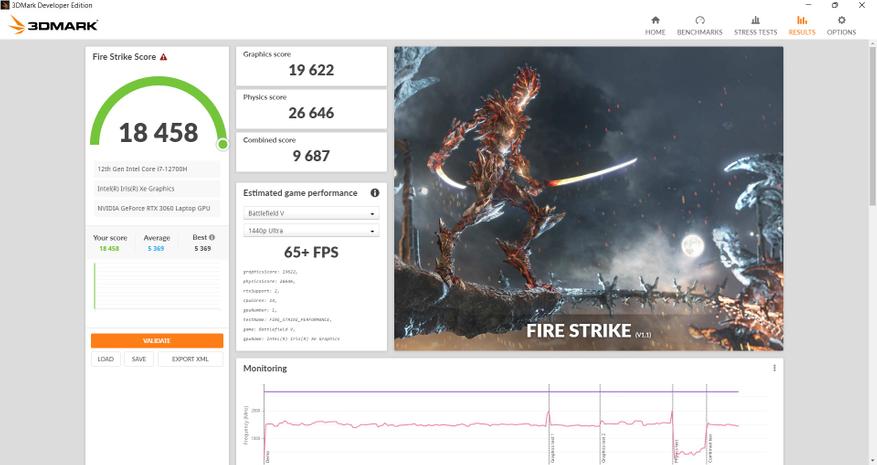Click the Average score 5 369 in blue
This screenshot has height=465, width=877.
pyautogui.click(x=156, y=248)
